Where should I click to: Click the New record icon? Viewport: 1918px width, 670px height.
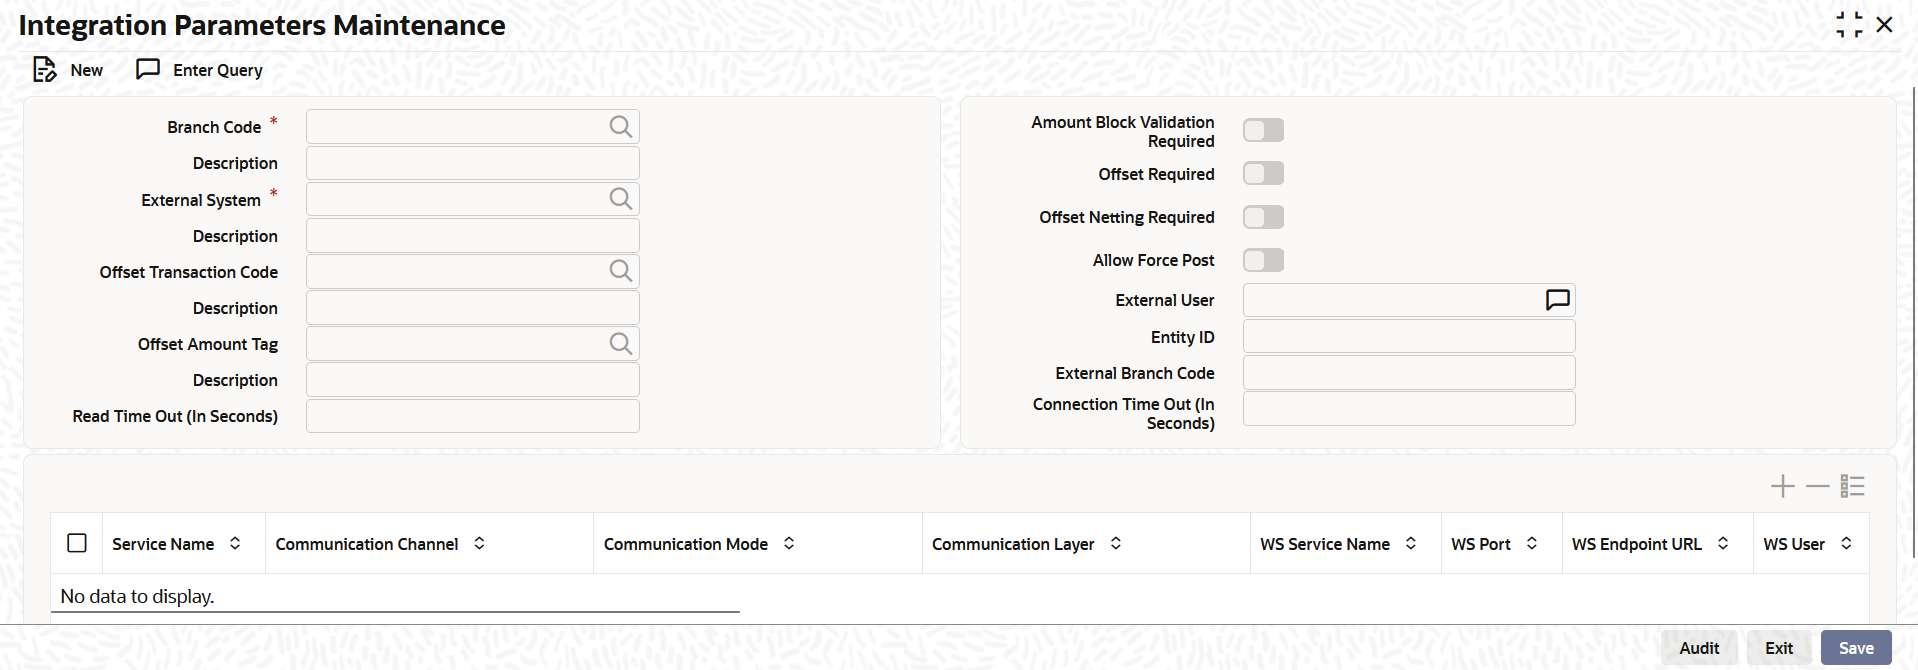point(44,69)
